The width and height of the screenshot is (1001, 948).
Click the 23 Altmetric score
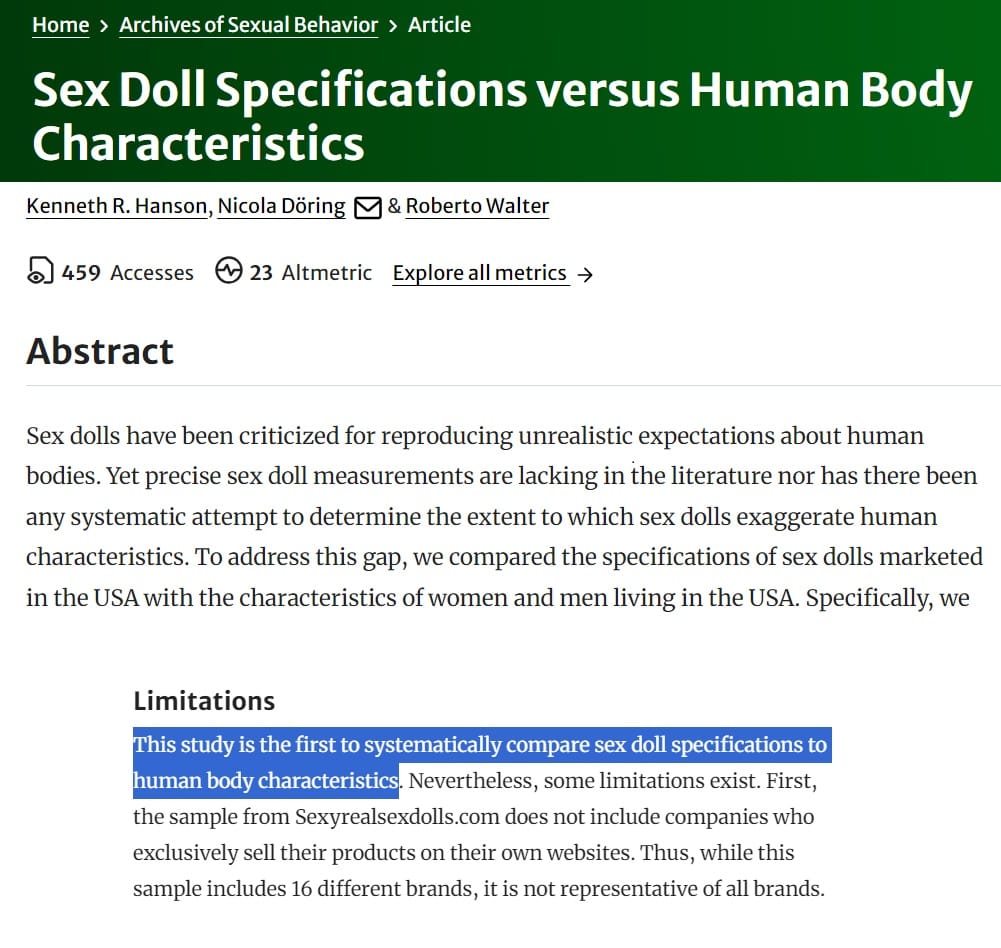click(310, 273)
